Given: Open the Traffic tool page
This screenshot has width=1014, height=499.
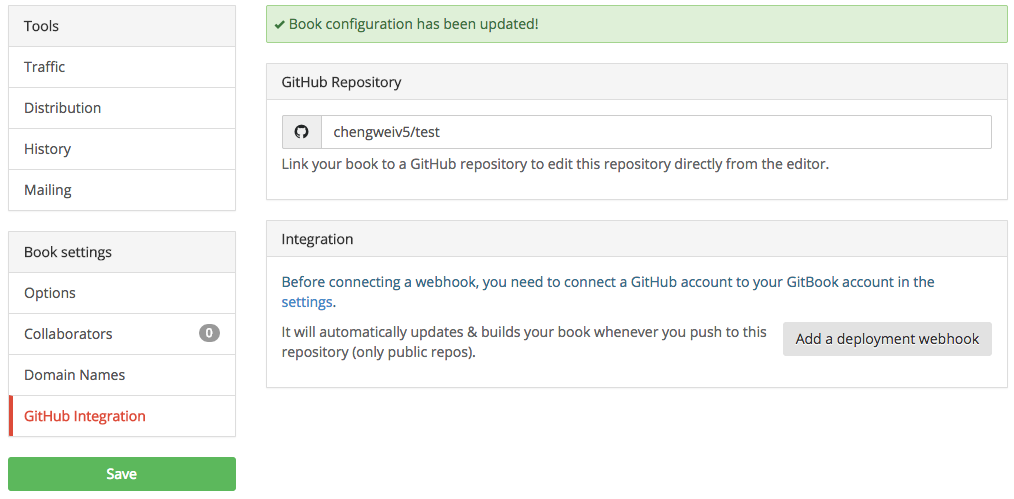Looking at the screenshot, I should pyautogui.click(x=45, y=67).
